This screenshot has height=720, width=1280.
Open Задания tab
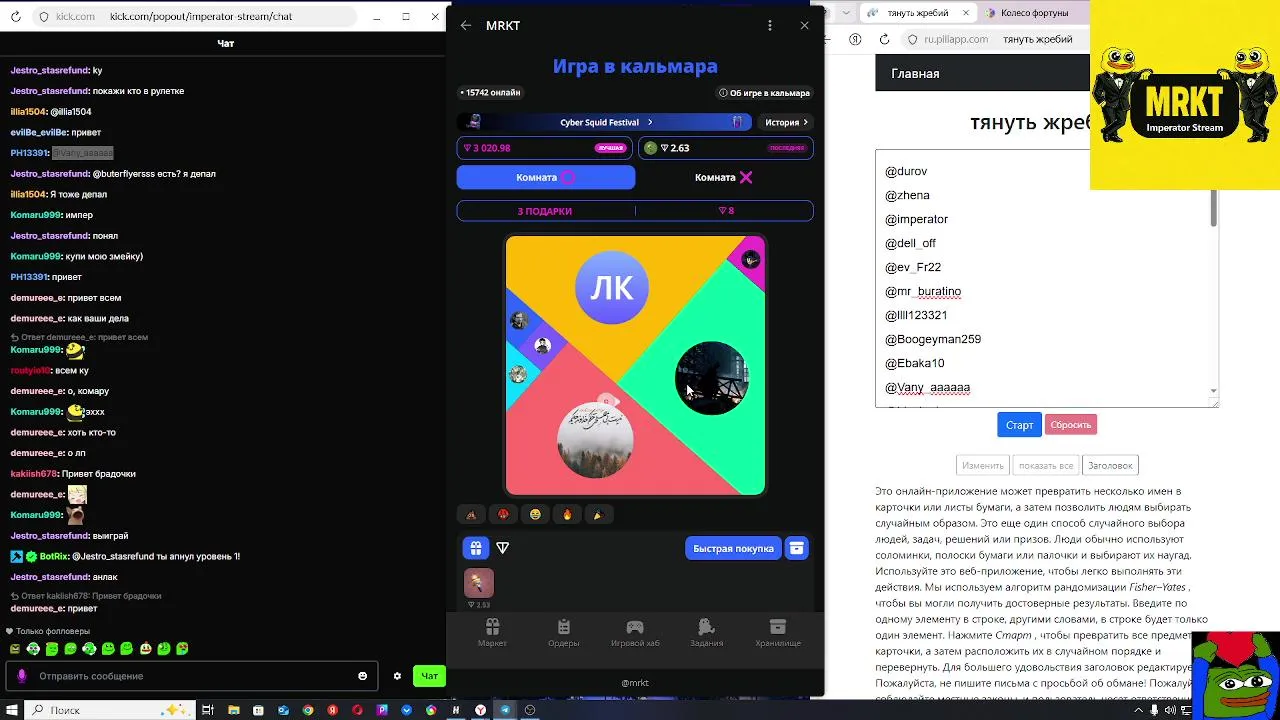[706, 633]
